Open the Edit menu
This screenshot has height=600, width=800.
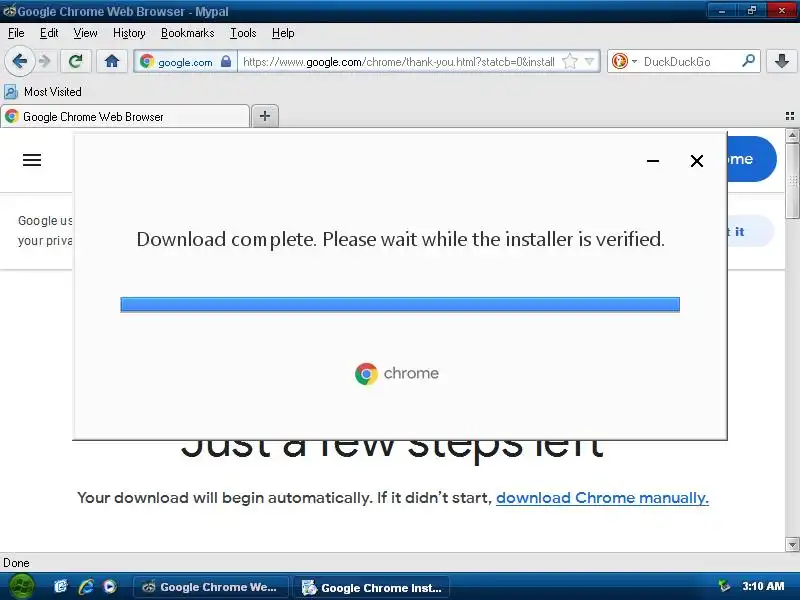[49, 33]
